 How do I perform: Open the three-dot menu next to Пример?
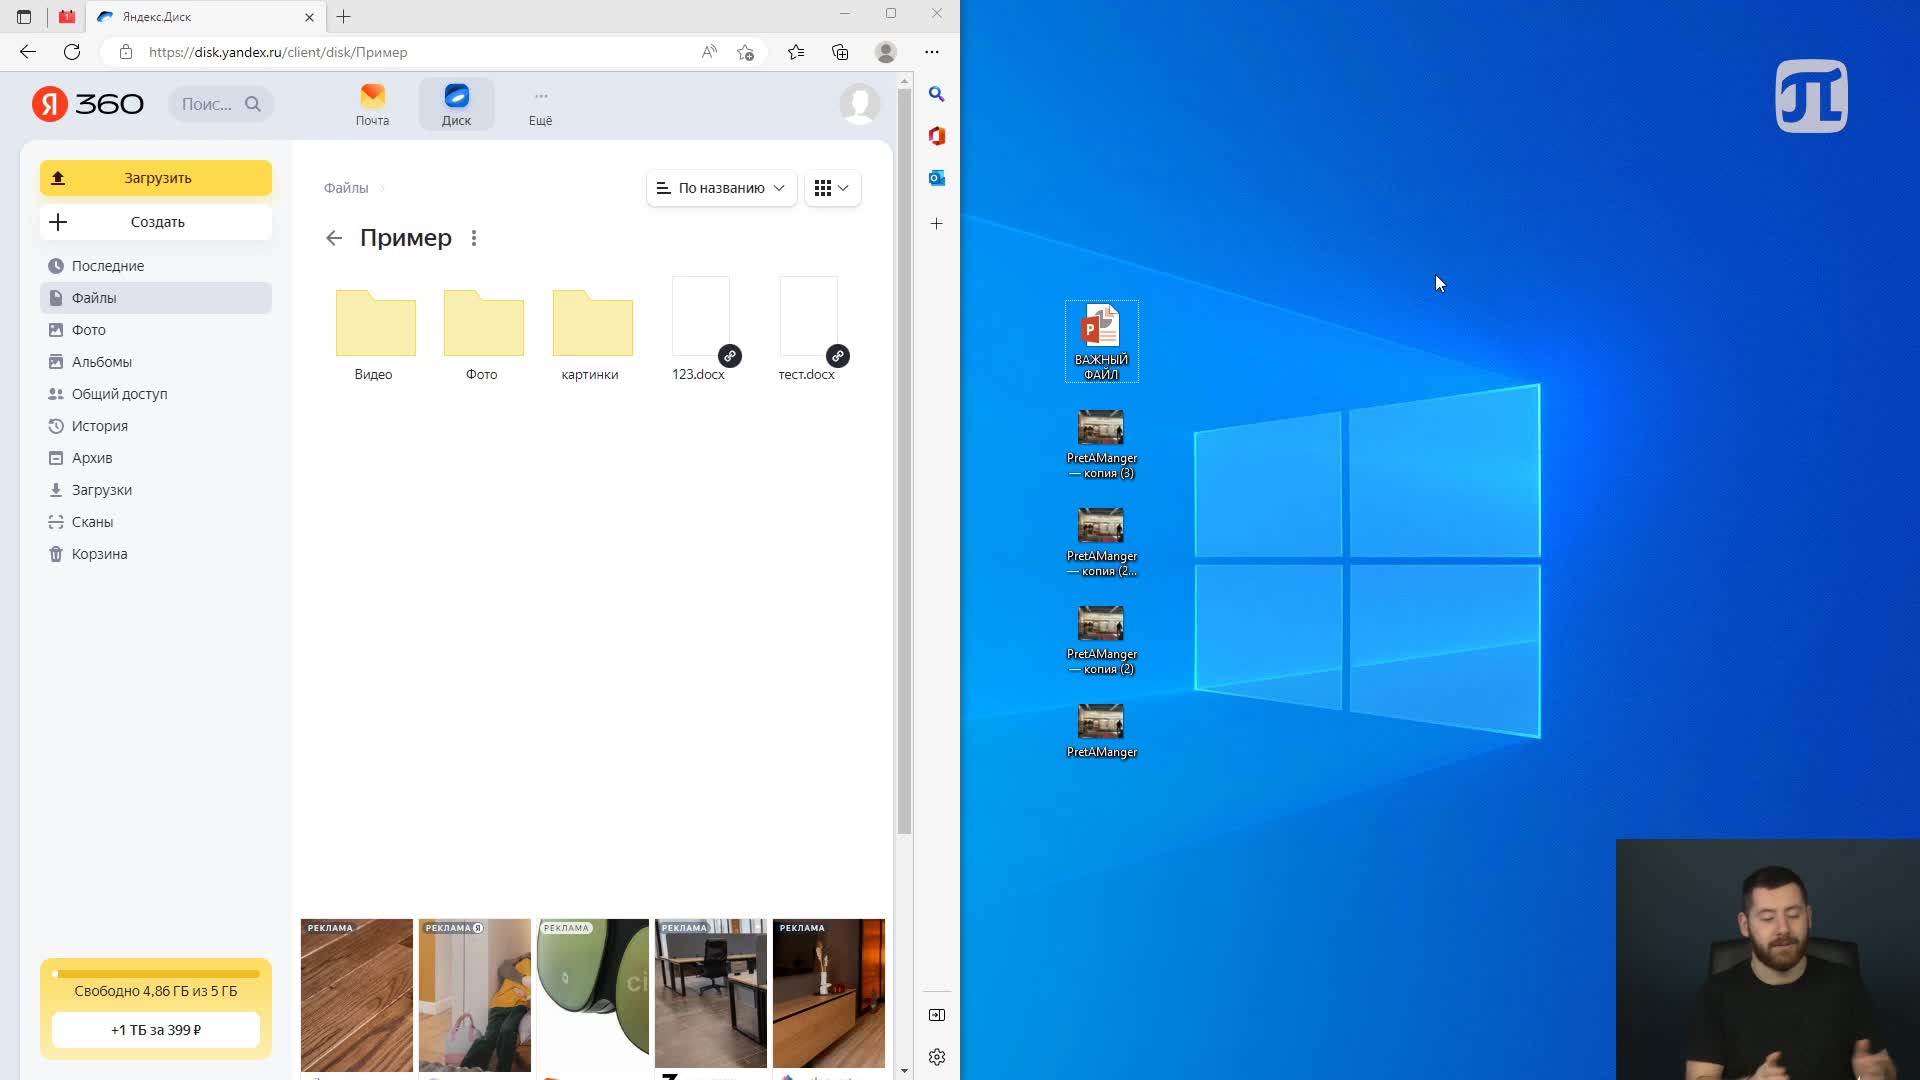click(474, 238)
